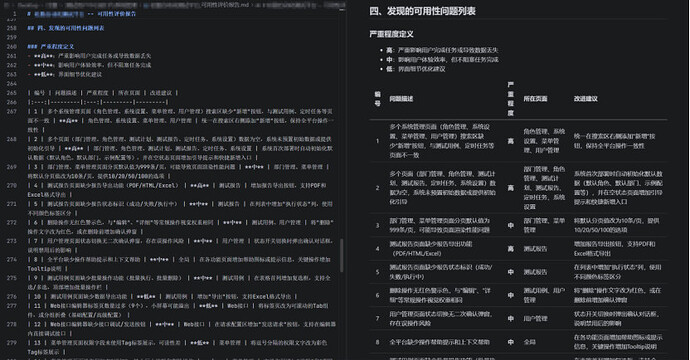690x360 pixels.
Task: Click preview bullet '中: 影响用户体验效率'
Action: tap(442, 59)
